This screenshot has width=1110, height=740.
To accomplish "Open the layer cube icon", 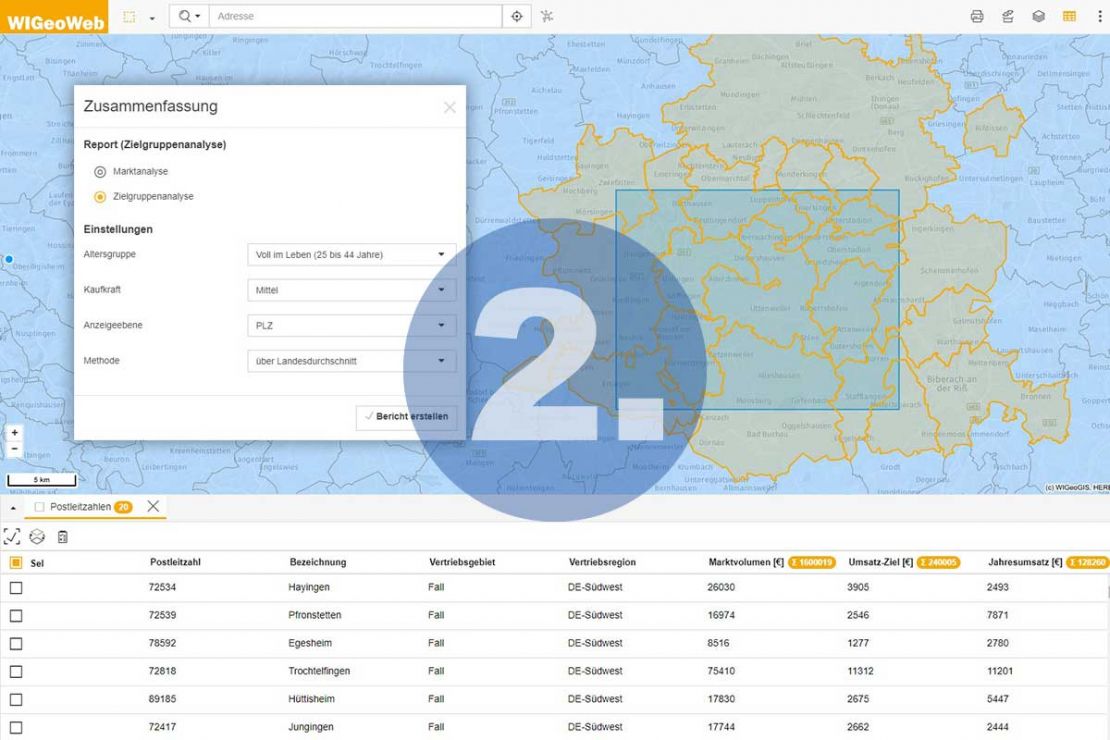I will point(1039,16).
